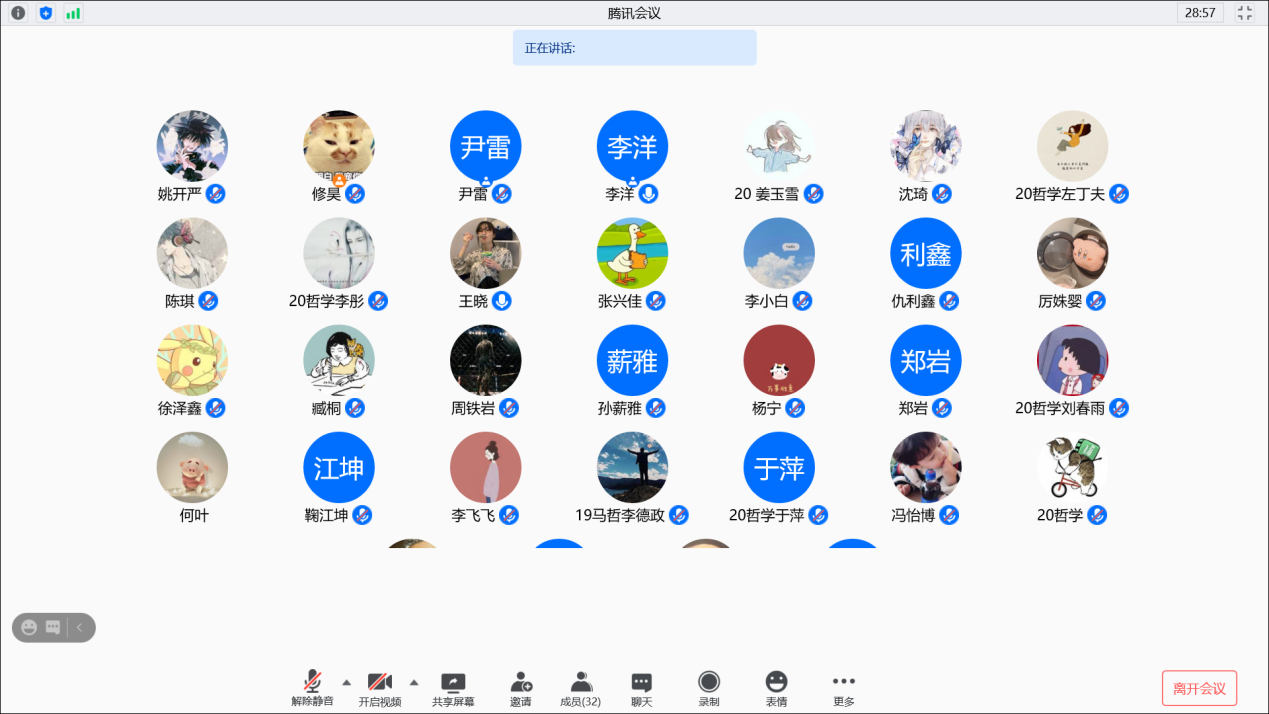
Task: Open the Chat (聊天) panel
Action: tap(642, 689)
